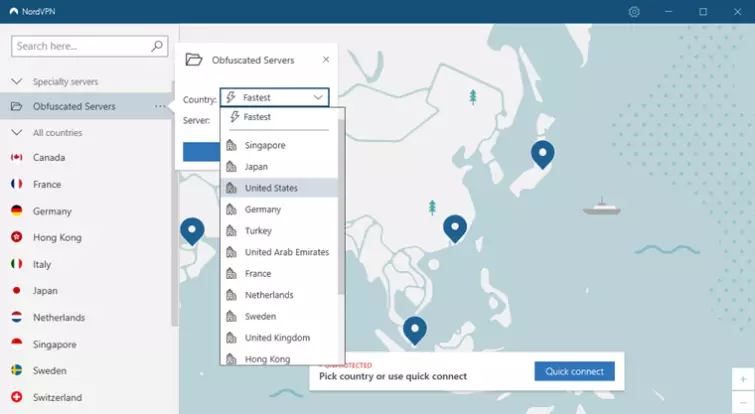Screen dimensions: 755x414
Task: Choose Germany from the country dropdown
Action: click(279, 209)
